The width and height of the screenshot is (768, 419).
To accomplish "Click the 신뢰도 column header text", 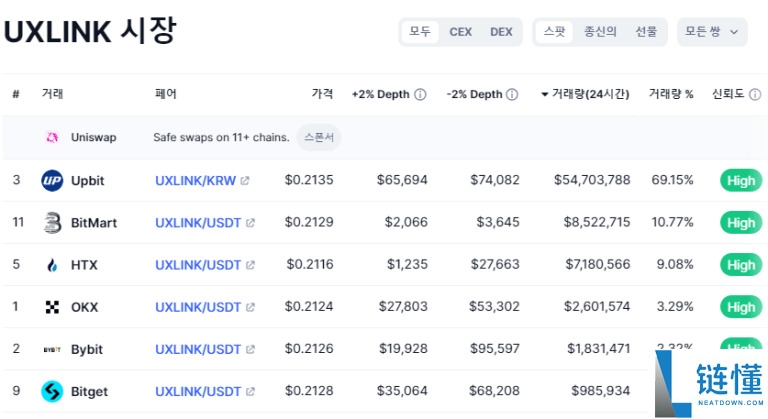I will (x=728, y=94).
